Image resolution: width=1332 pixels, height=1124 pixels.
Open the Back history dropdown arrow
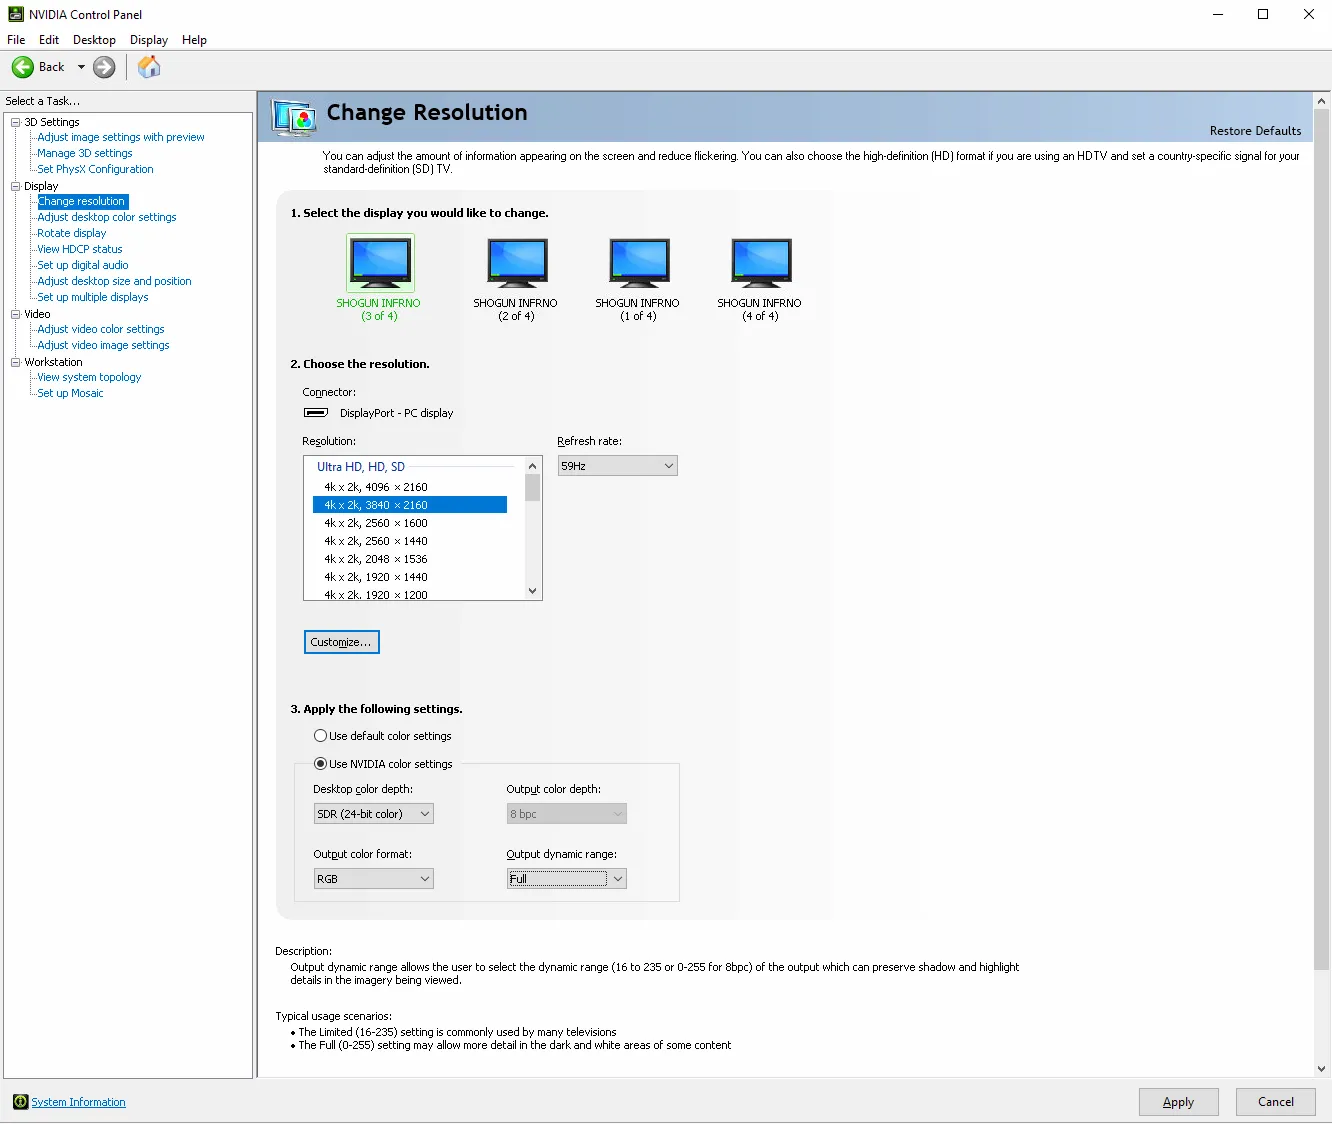point(81,67)
